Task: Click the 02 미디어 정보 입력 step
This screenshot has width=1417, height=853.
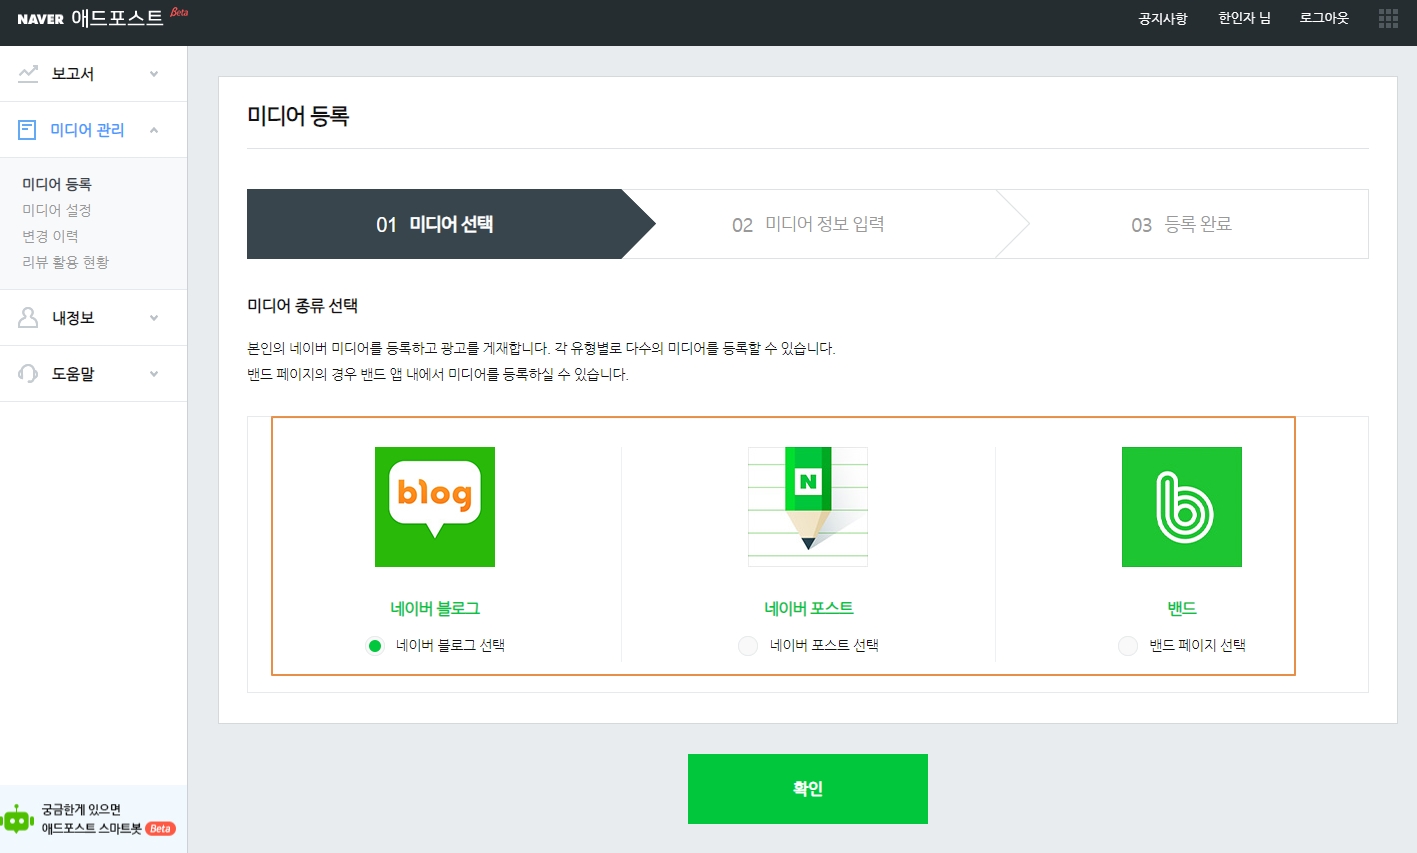Action: pyautogui.click(x=808, y=224)
